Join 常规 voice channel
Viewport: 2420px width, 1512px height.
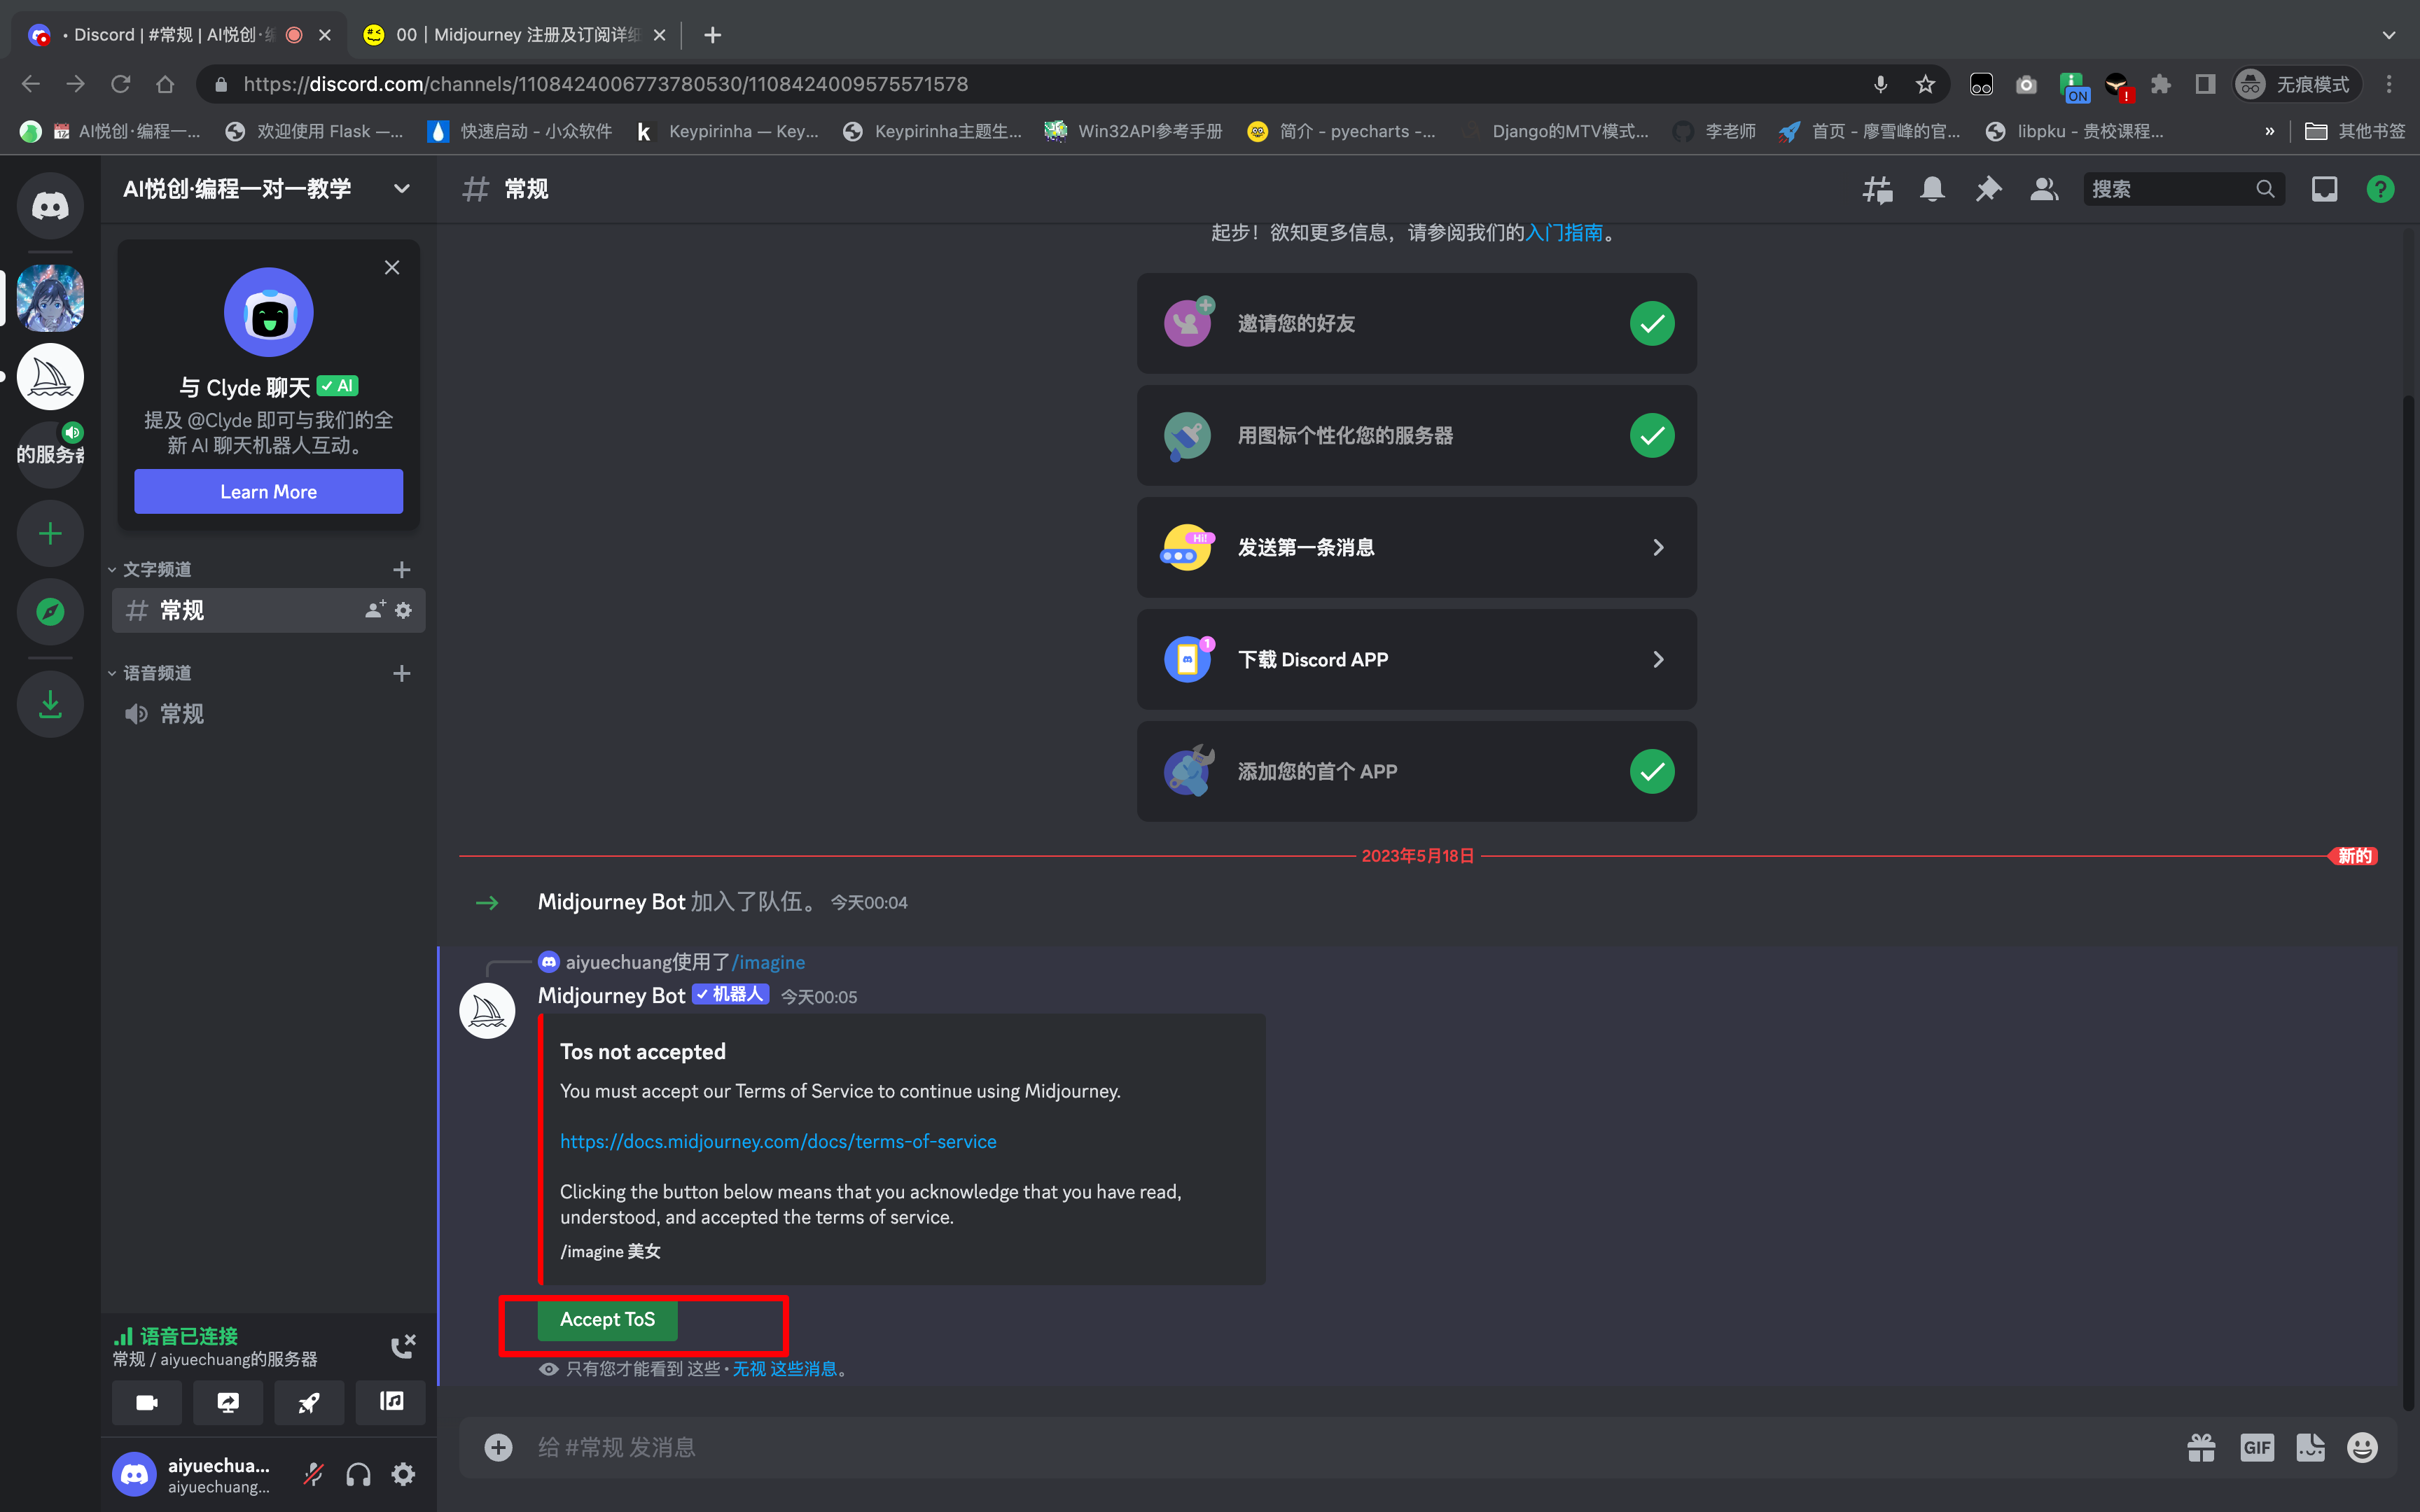pos(268,714)
